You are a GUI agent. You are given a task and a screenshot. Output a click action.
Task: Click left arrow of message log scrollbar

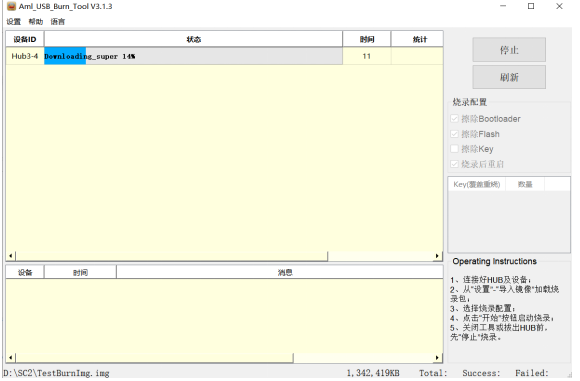click(11, 358)
